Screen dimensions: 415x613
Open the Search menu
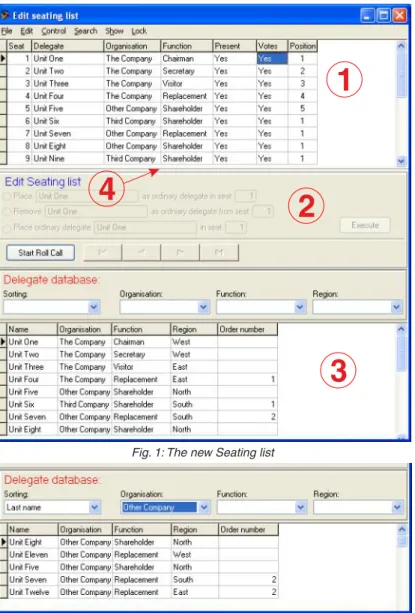(86, 31)
